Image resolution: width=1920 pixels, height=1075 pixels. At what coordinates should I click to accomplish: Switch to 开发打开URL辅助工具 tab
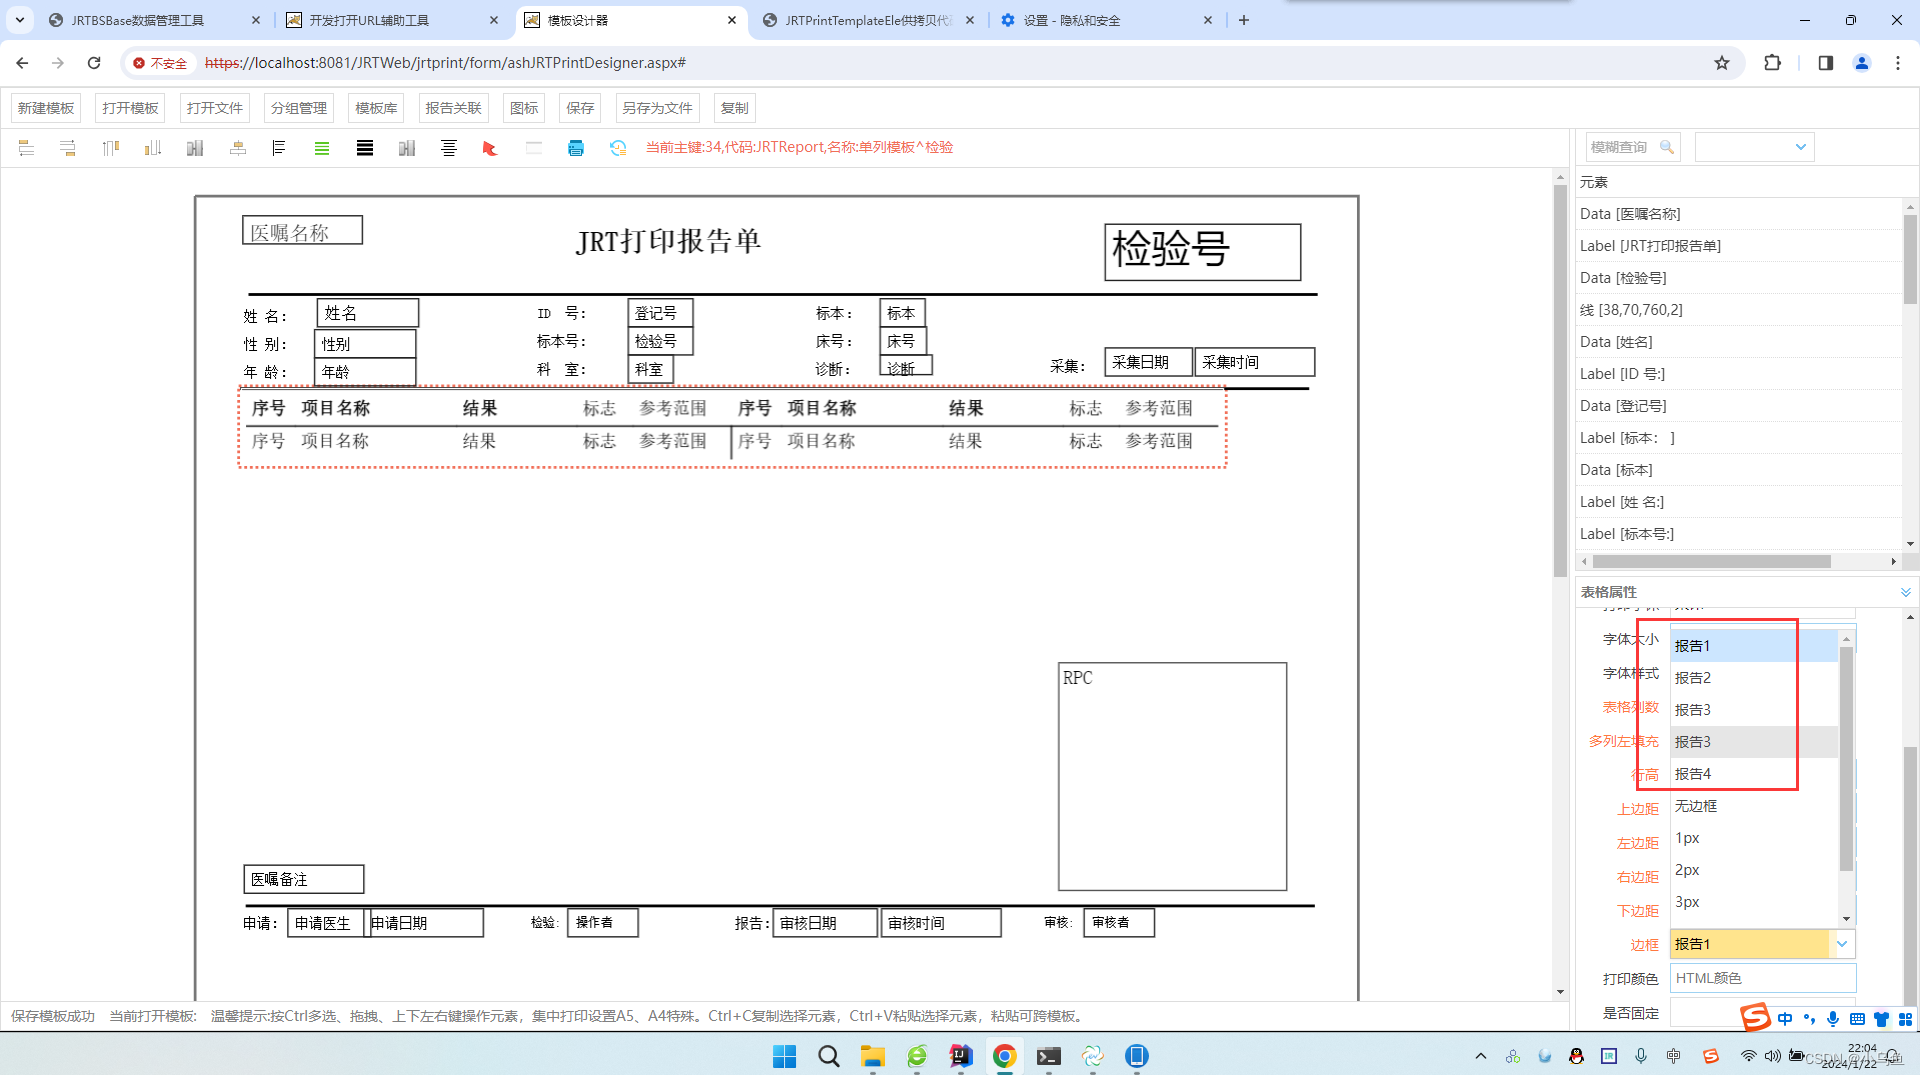(392, 20)
